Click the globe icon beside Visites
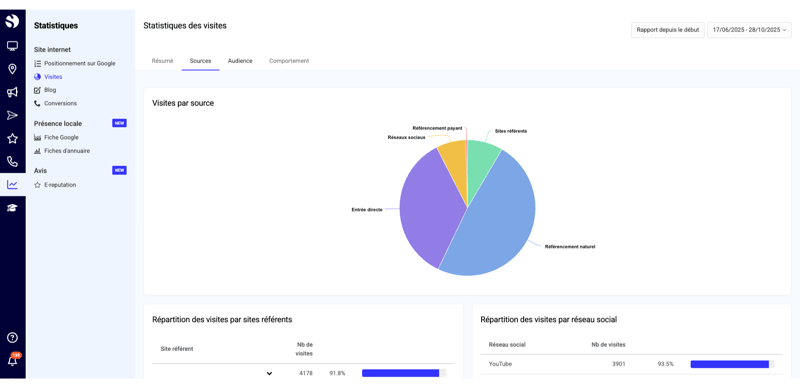 click(37, 77)
